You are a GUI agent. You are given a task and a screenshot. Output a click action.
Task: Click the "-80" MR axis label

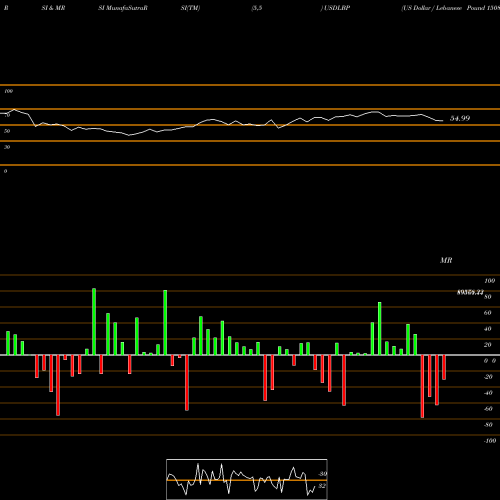[488, 425]
